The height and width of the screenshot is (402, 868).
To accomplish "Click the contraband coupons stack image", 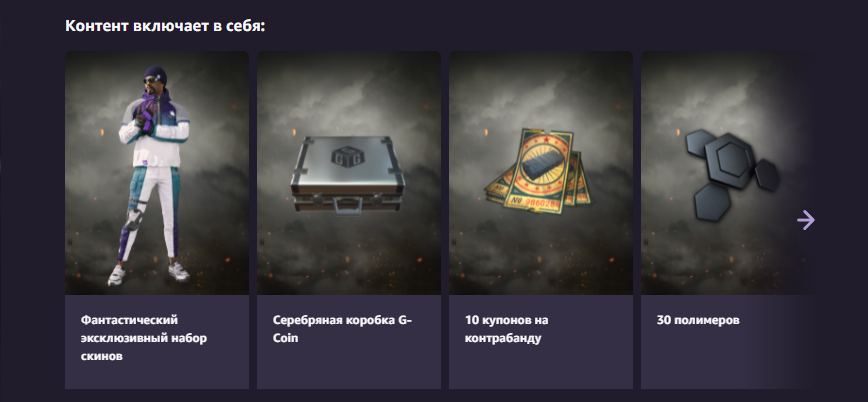I will coord(541,173).
